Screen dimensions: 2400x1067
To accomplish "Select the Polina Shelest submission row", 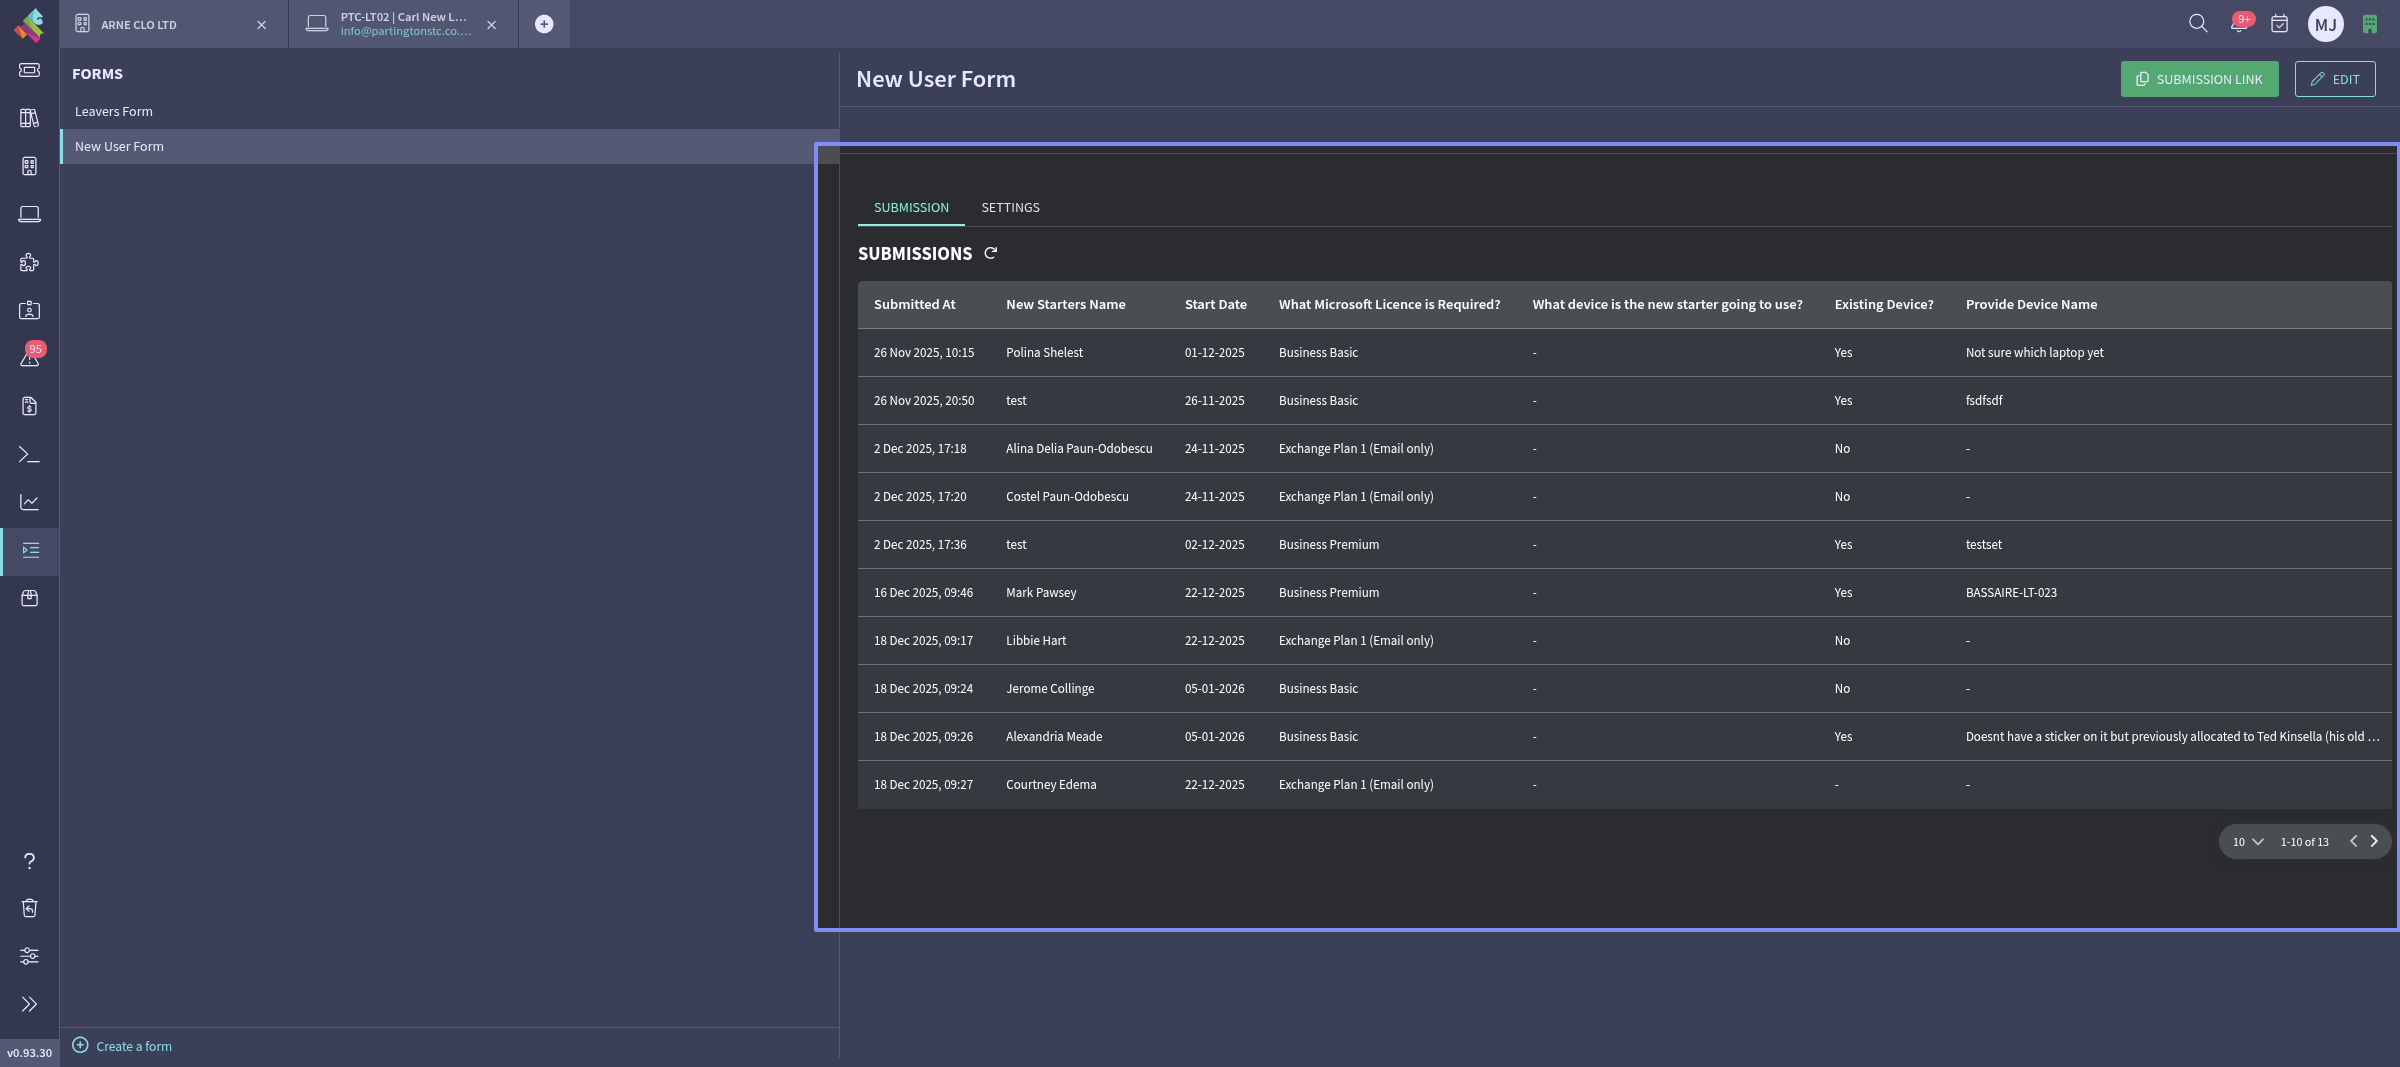I will click(1624, 353).
